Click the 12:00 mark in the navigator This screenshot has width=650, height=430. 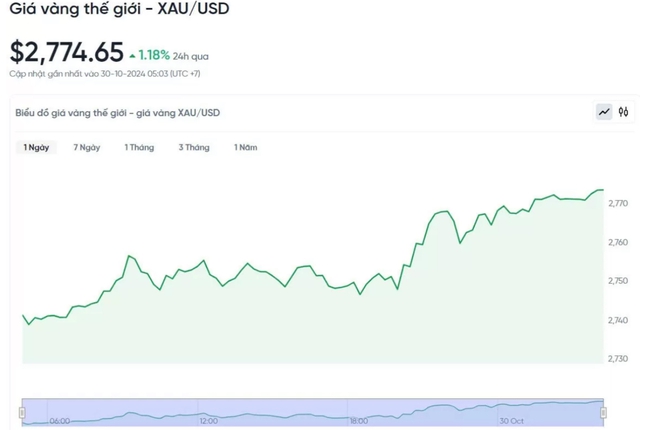(208, 421)
